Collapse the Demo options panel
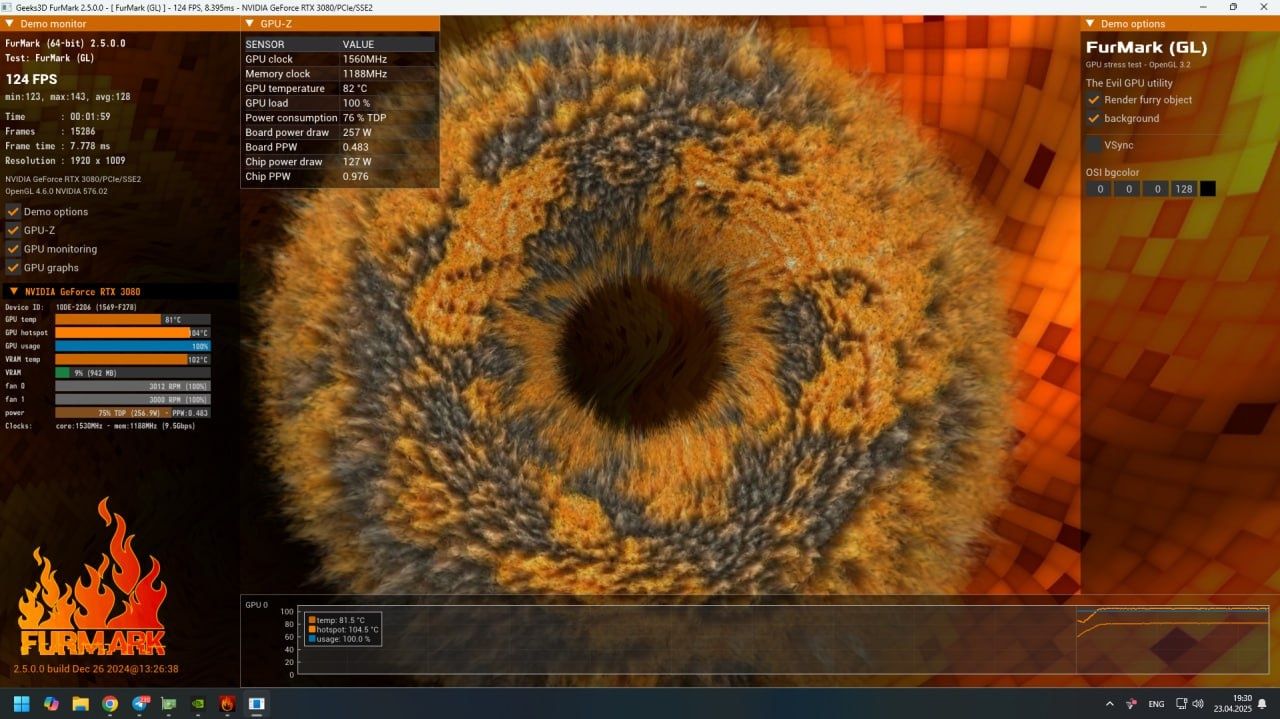 click(x=1090, y=23)
